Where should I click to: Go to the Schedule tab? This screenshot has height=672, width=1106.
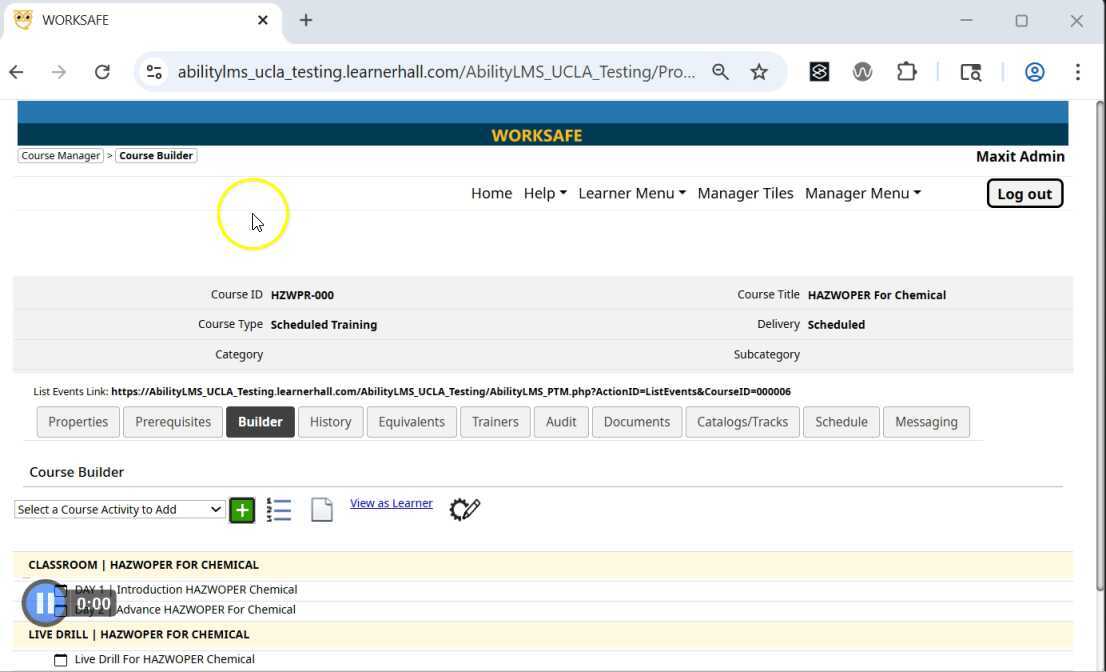click(x=841, y=422)
